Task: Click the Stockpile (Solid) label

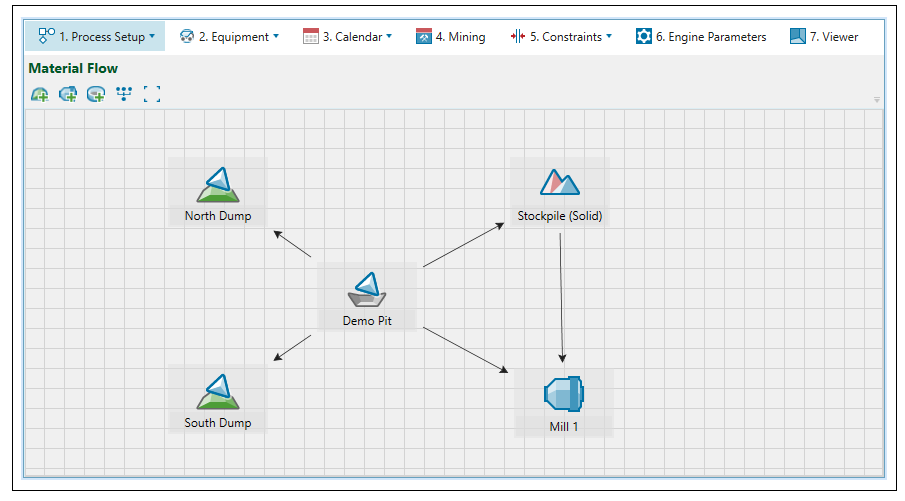Action: 560,216
